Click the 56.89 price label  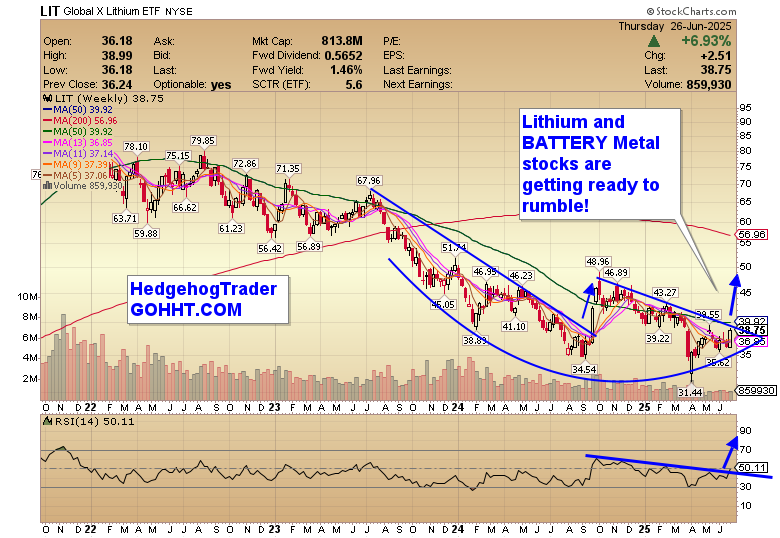[x=309, y=246]
